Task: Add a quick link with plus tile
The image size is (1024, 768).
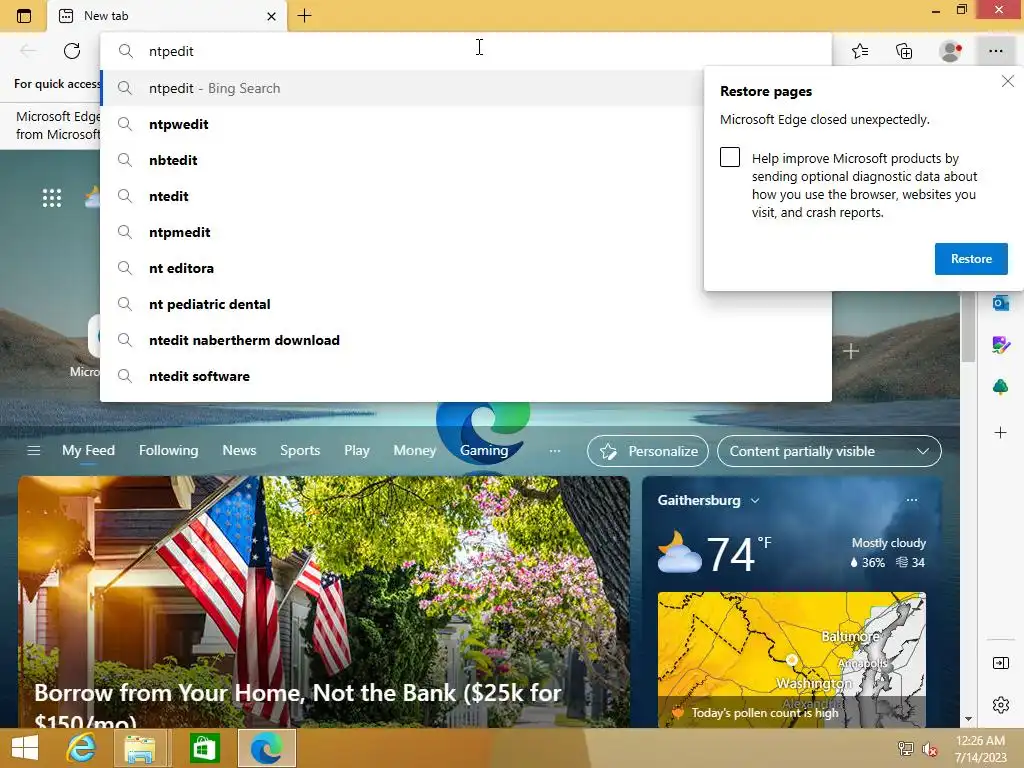Action: click(x=850, y=351)
